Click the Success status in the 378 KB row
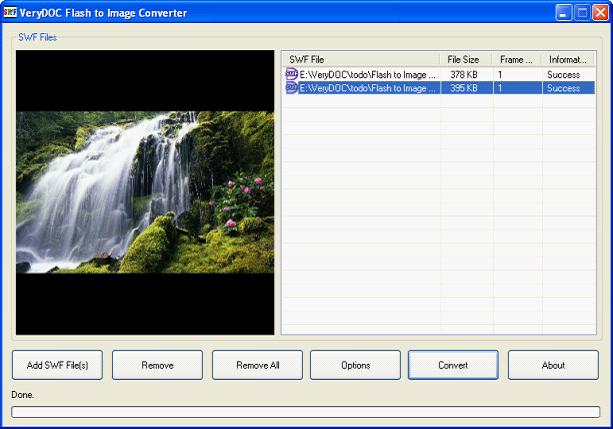The image size is (613, 429). 563,74
